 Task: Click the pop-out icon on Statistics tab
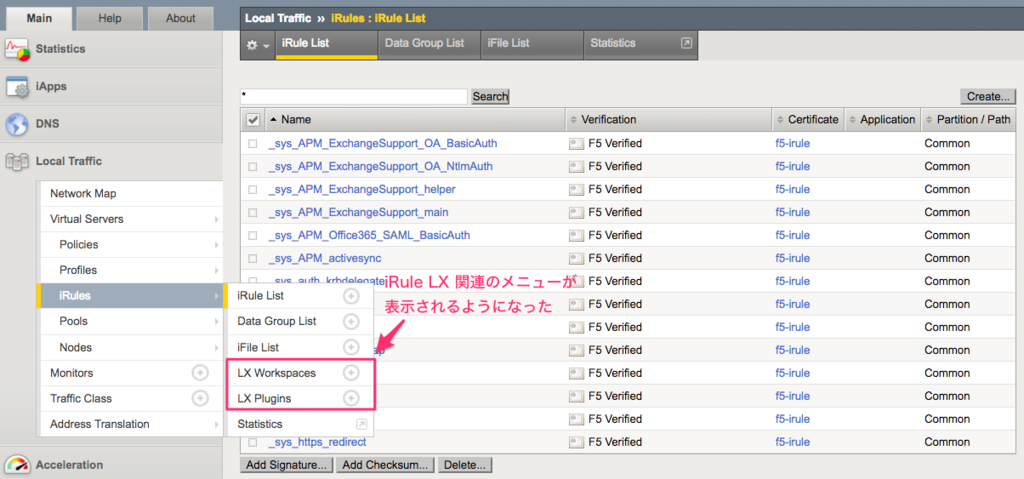click(x=686, y=42)
